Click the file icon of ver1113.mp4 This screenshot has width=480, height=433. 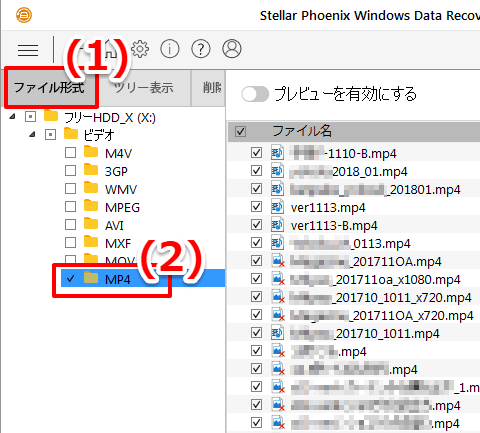coord(277,207)
